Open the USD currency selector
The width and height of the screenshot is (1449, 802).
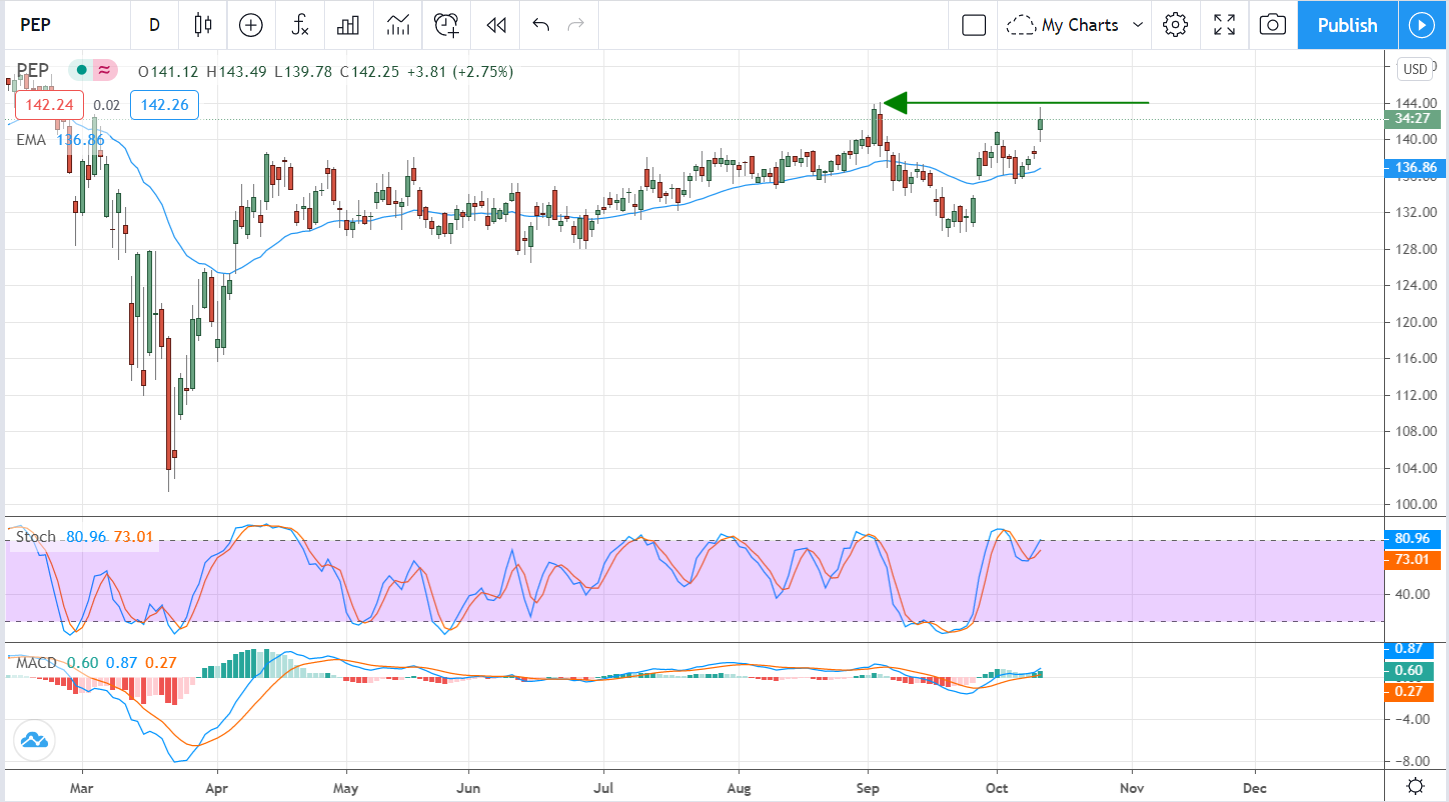click(1415, 69)
